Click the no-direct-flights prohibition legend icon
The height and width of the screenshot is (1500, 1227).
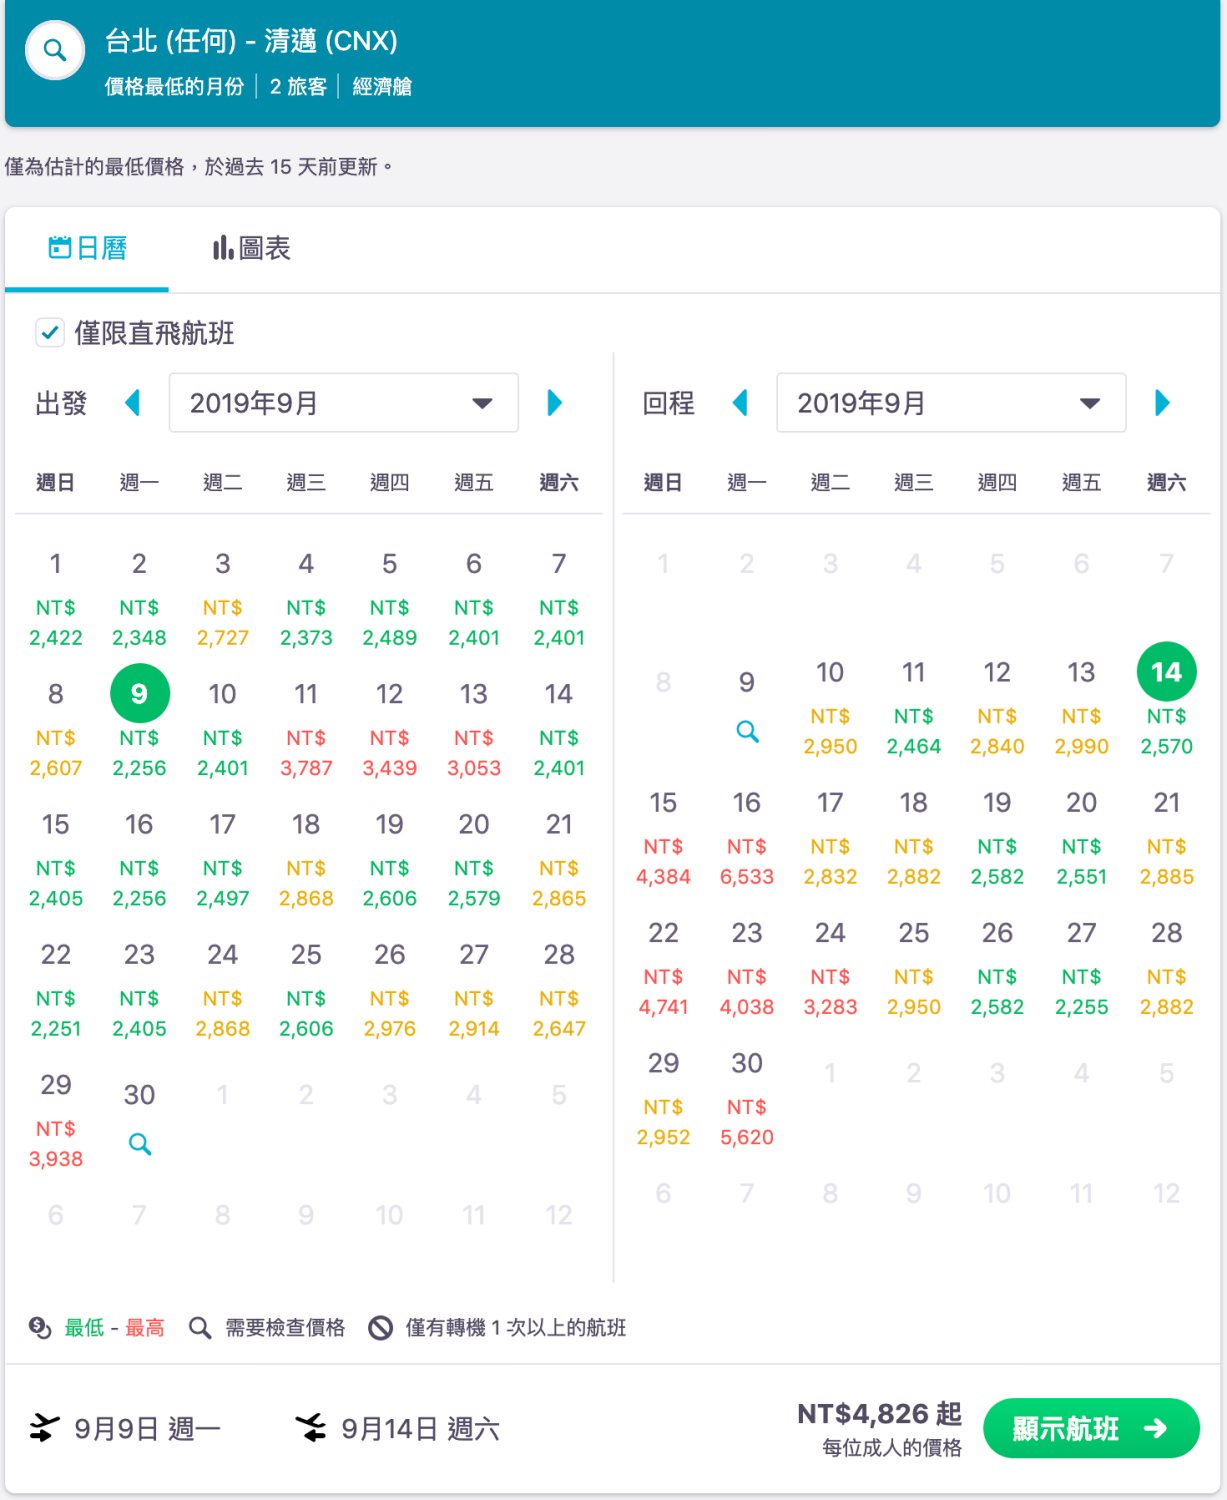tap(380, 1327)
